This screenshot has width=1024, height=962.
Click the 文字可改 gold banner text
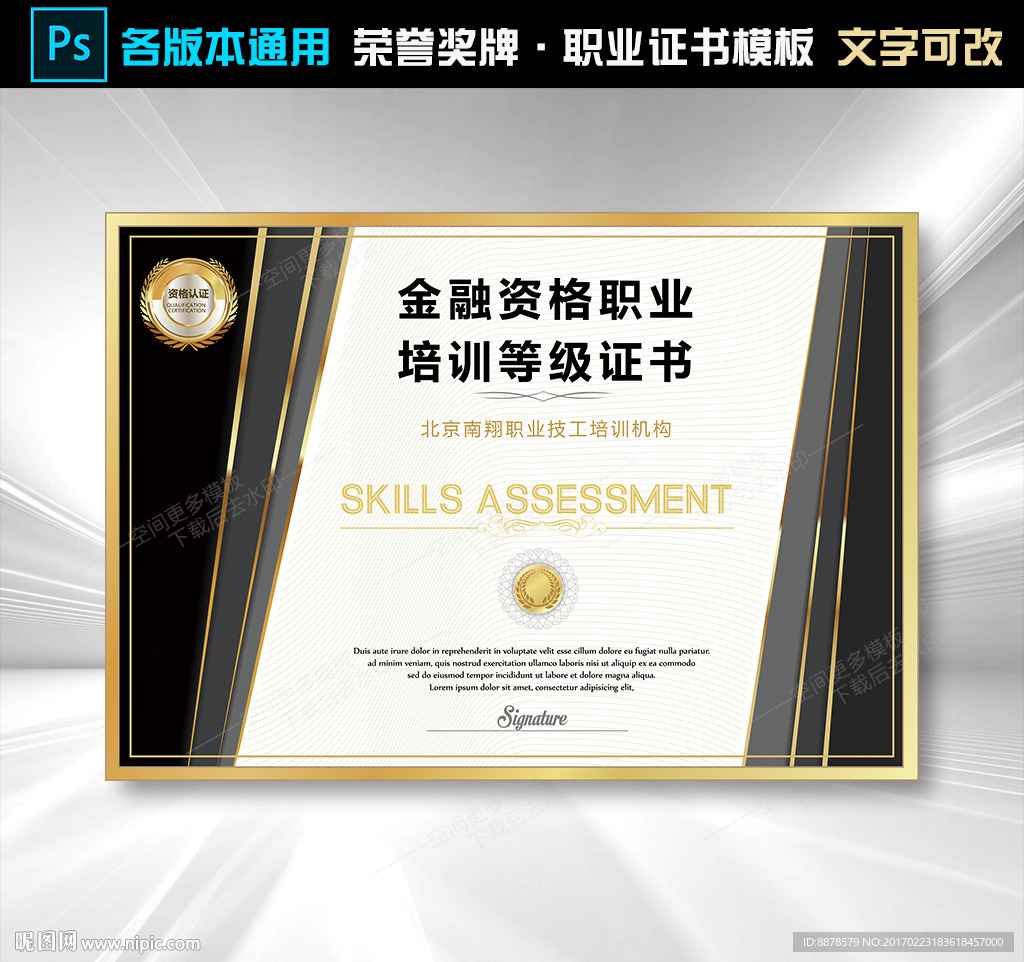(x=920, y=47)
